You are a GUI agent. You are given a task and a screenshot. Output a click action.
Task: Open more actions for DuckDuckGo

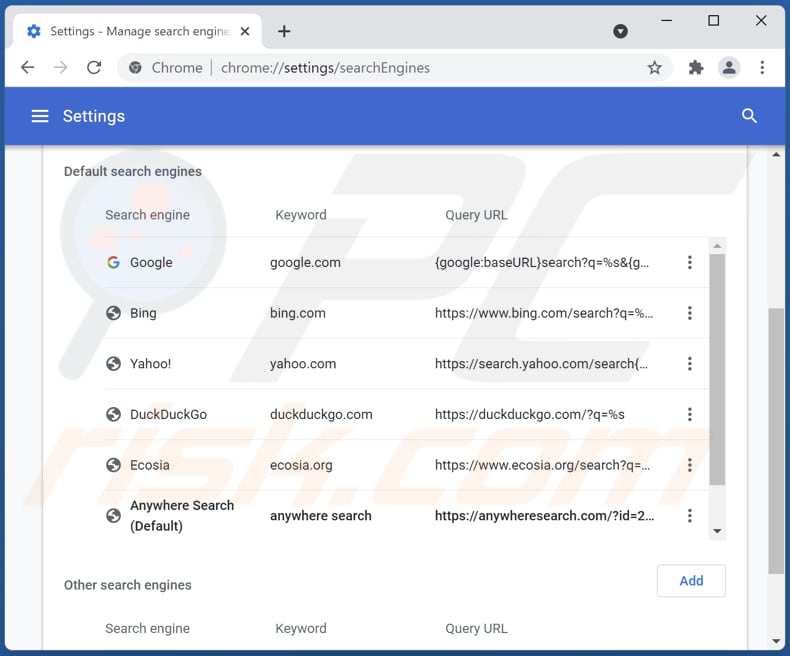pyautogui.click(x=690, y=415)
